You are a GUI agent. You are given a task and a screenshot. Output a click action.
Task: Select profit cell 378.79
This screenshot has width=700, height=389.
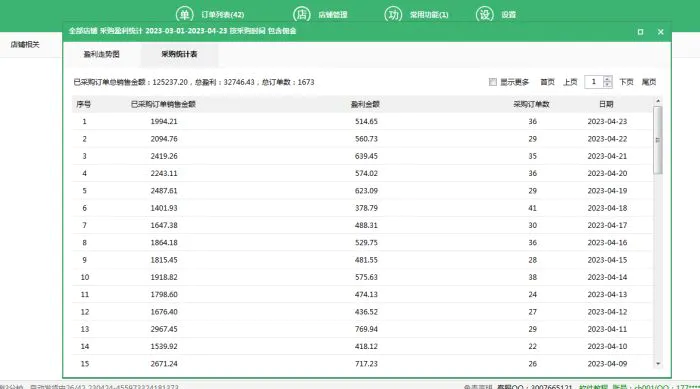(367, 208)
